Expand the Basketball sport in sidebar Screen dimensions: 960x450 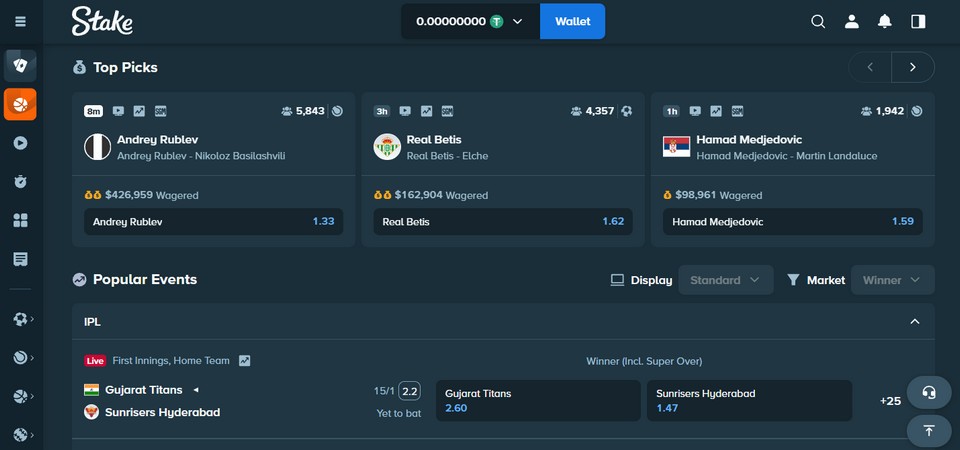click(x=23, y=396)
